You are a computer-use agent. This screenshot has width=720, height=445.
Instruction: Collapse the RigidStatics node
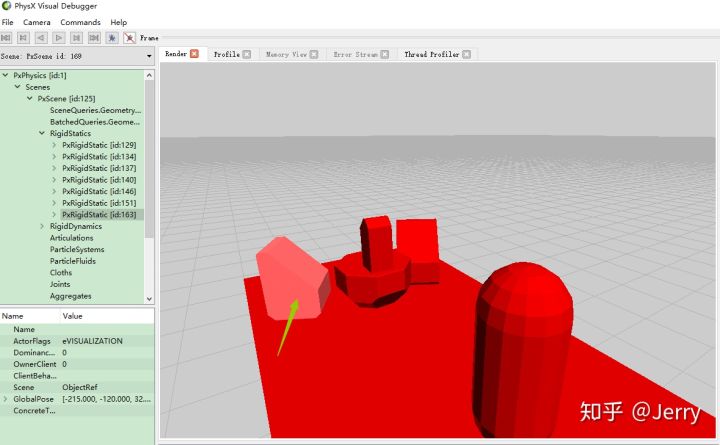[42, 133]
